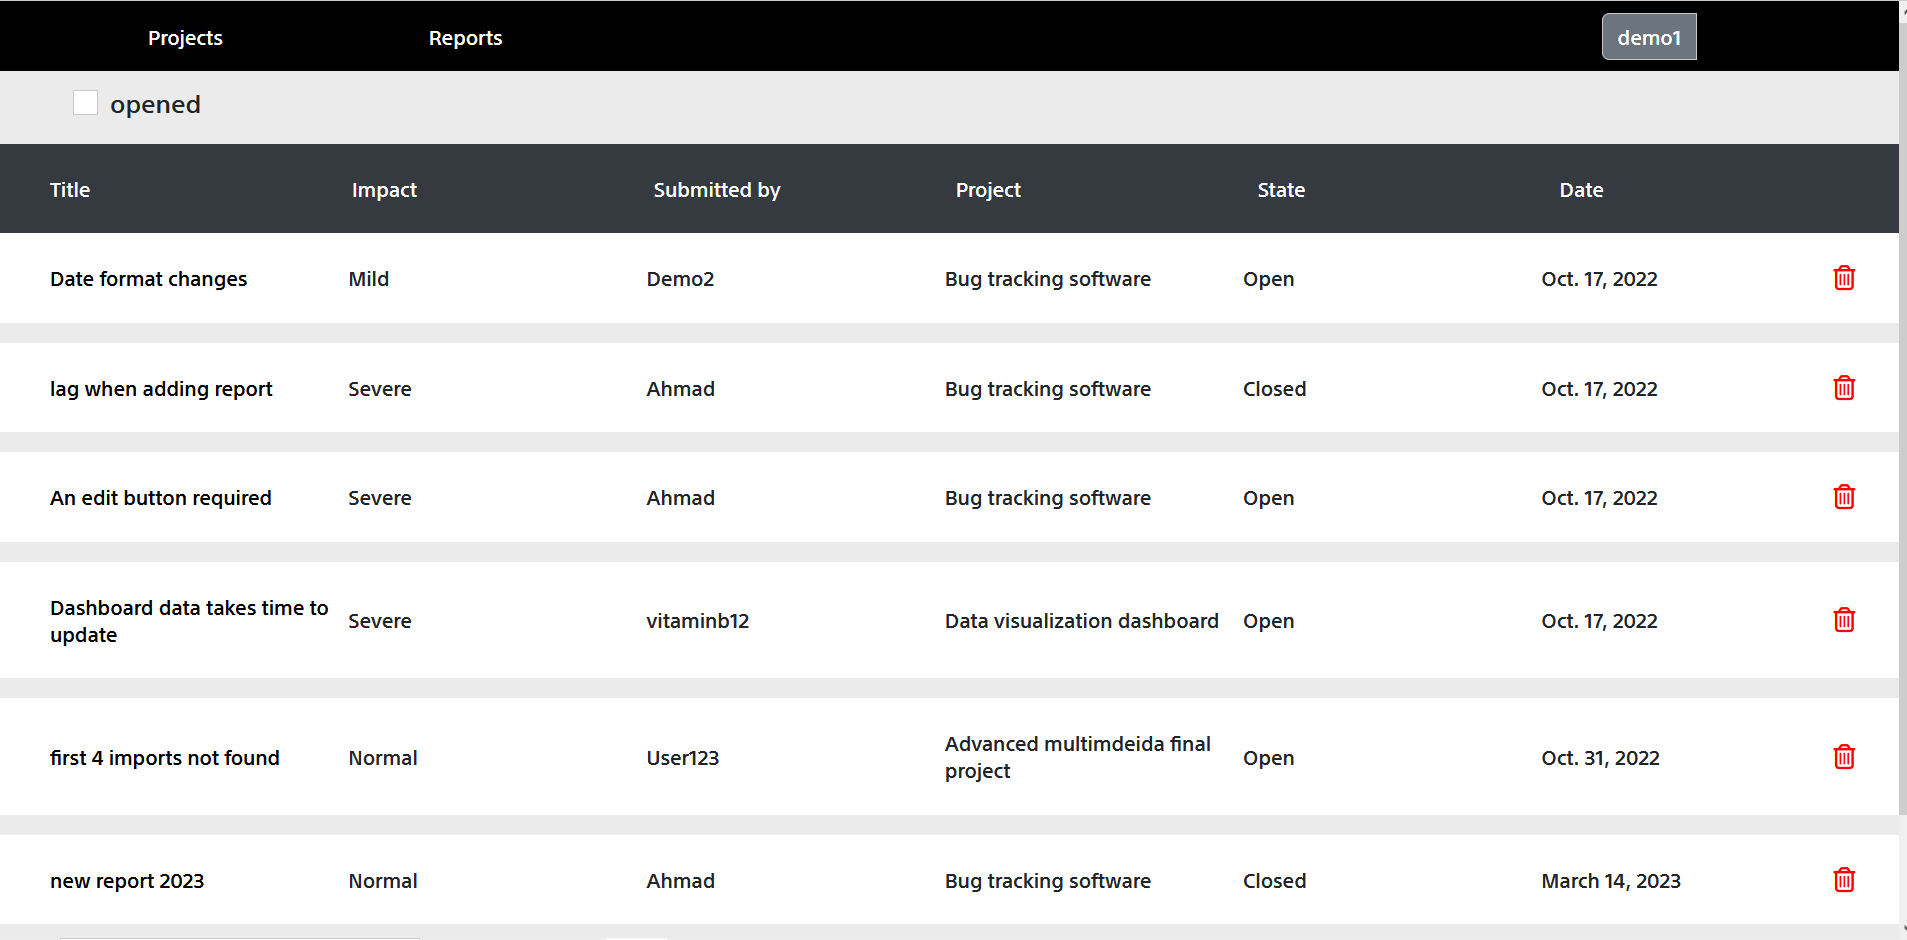Image resolution: width=1907 pixels, height=940 pixels.
Task: Toggle the 'opened' filter checkbox
Action: point(86,103)
